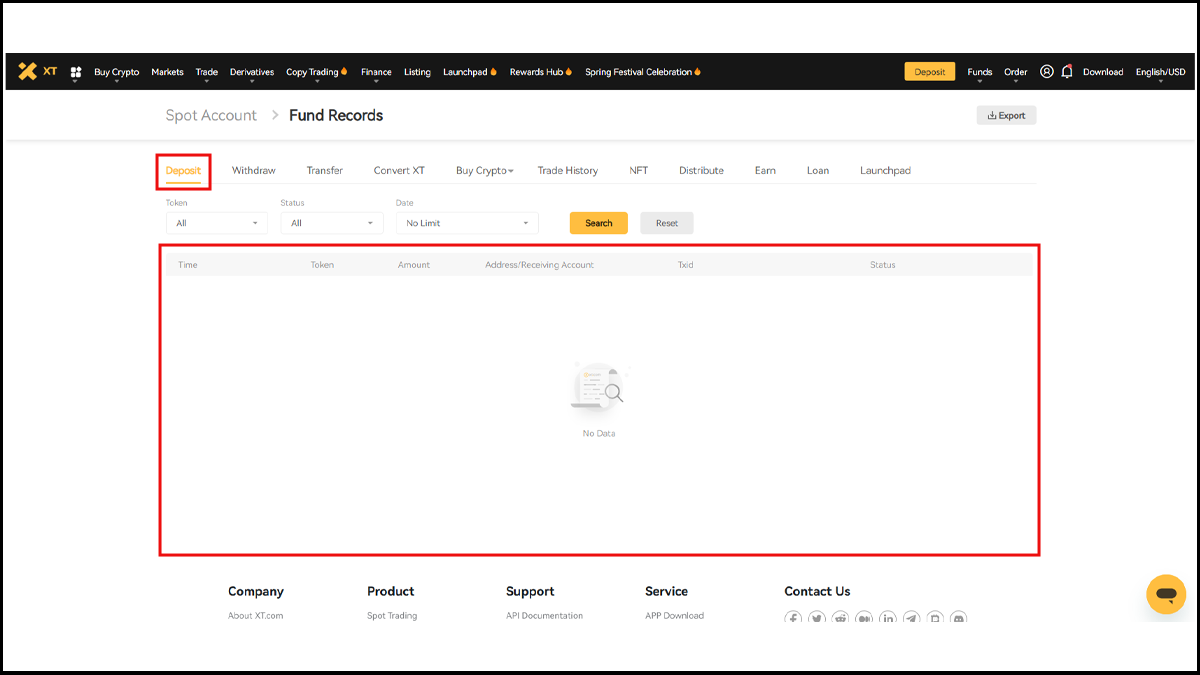The image size is (1200, 675).
Task: Open the English/USD language selector
Action: [1161, 72]
